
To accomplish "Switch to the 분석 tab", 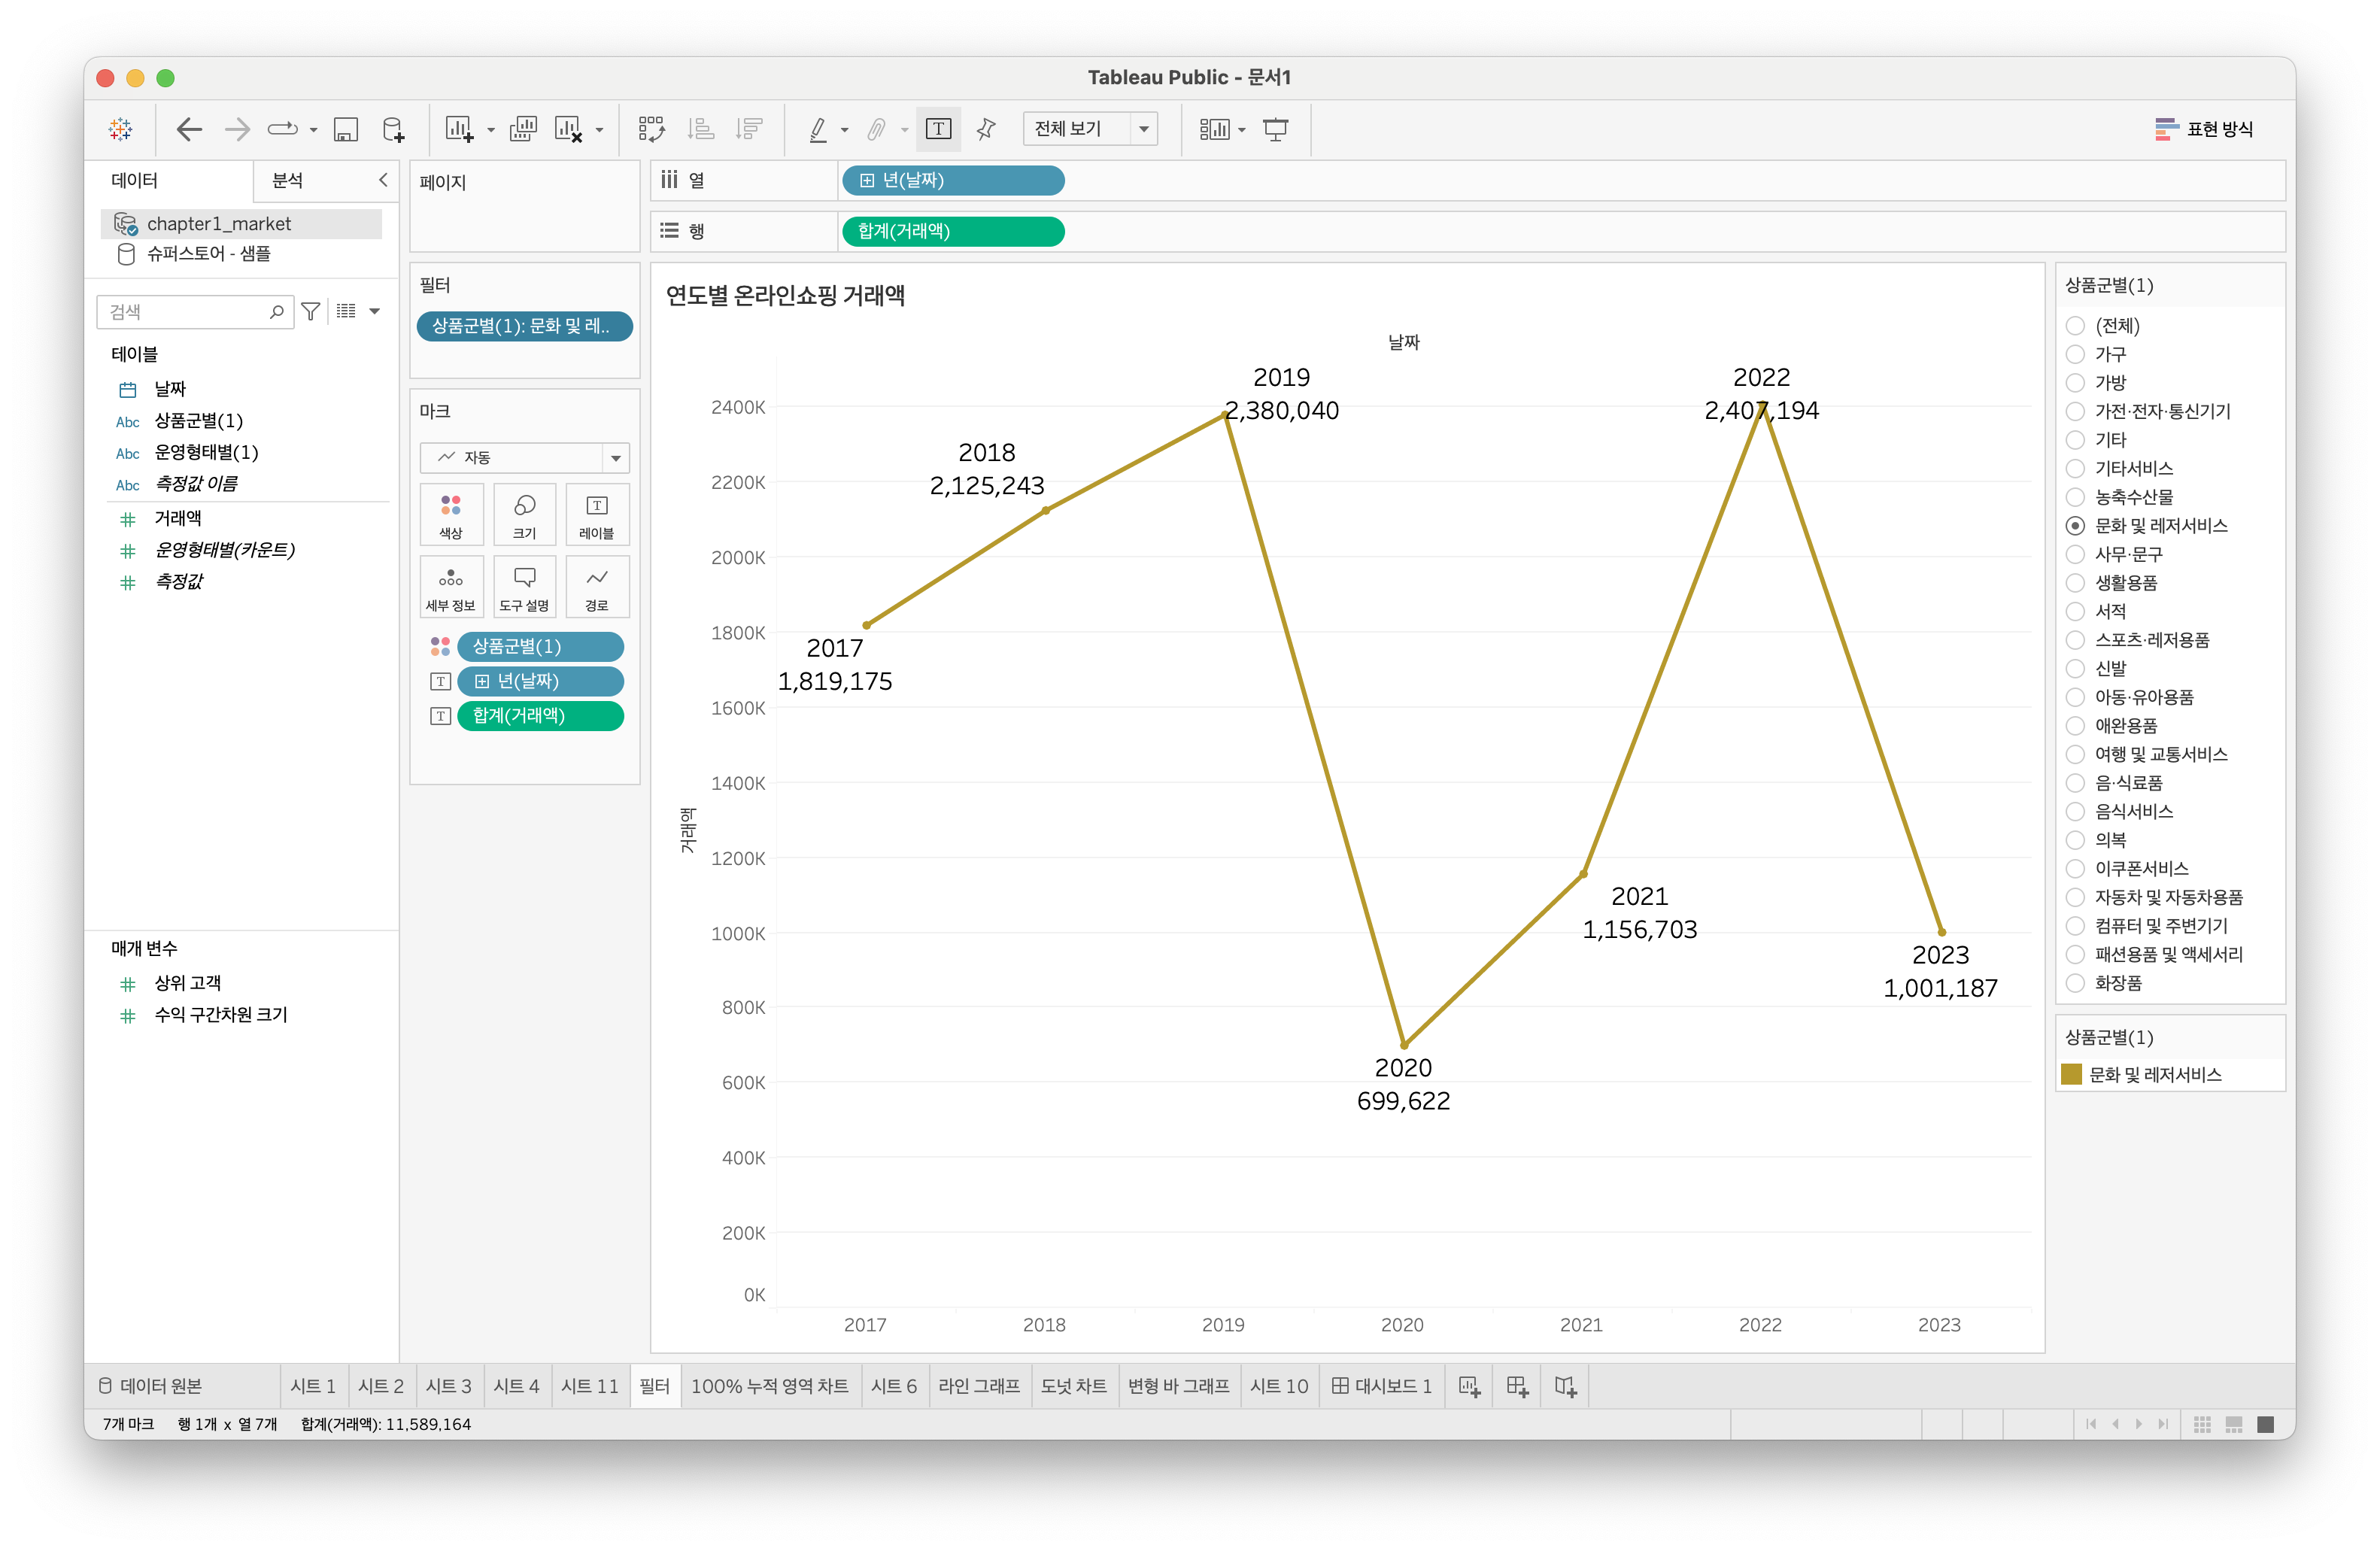I will pyautogui.click(x=287, y=180).
